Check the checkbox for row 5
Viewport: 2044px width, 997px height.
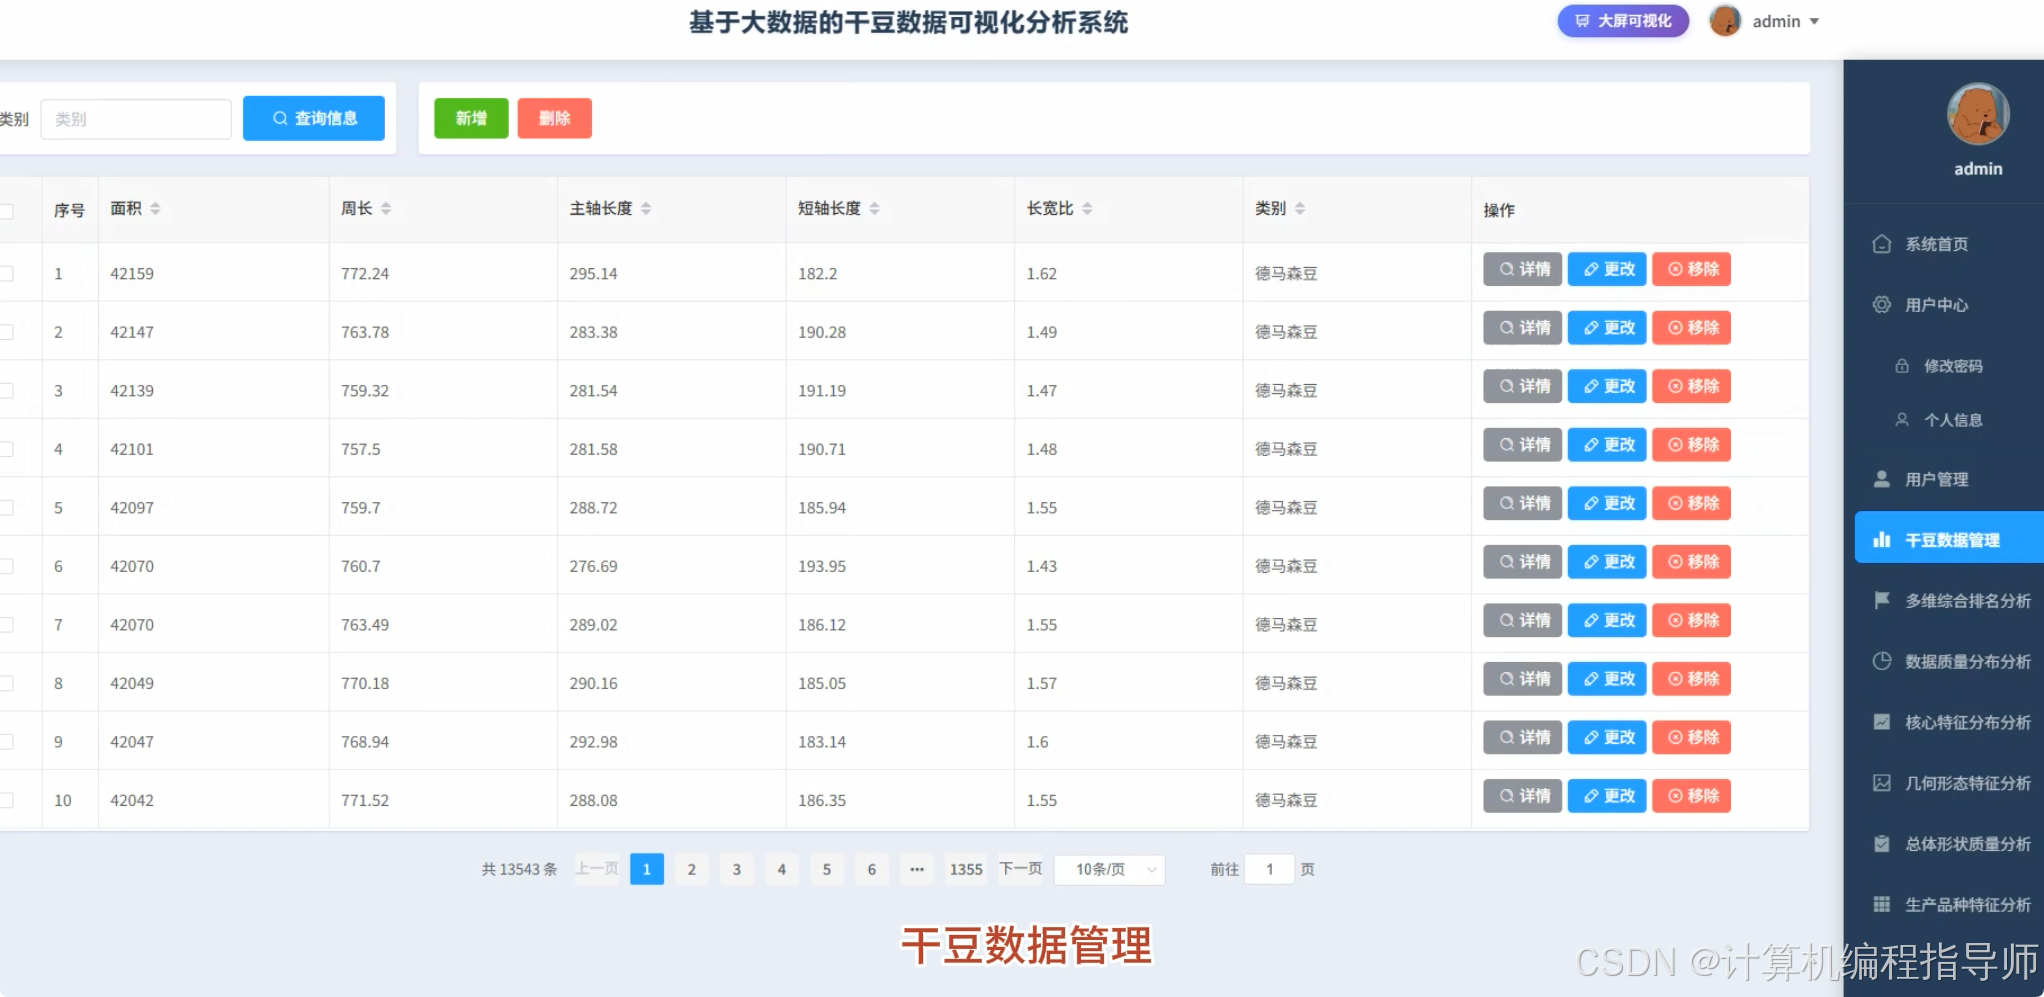point(5,507)
